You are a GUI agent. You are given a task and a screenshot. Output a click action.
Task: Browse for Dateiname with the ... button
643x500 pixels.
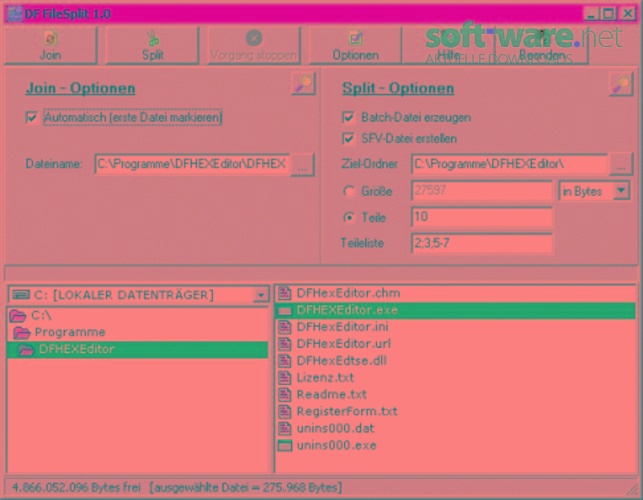(x=303, y=165)
